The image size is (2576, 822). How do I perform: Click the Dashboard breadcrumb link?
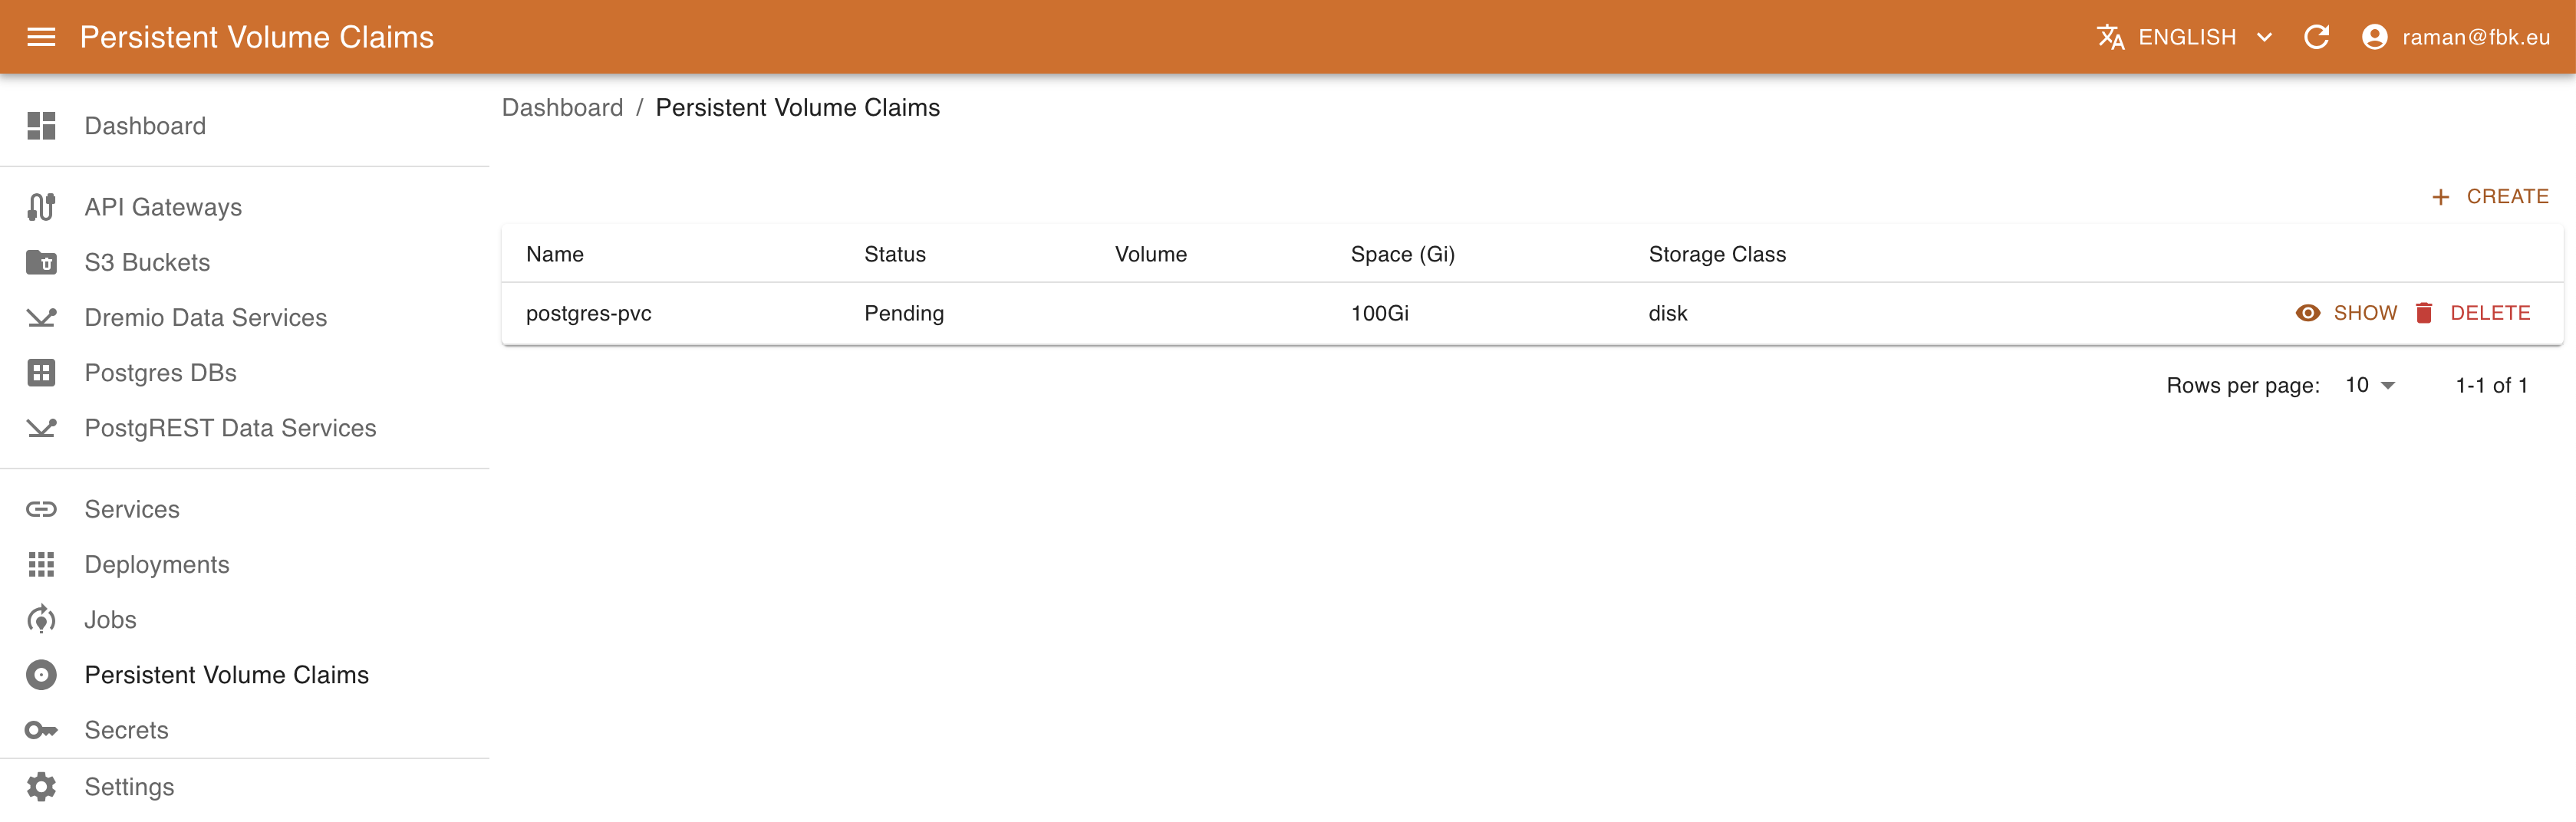562,108
